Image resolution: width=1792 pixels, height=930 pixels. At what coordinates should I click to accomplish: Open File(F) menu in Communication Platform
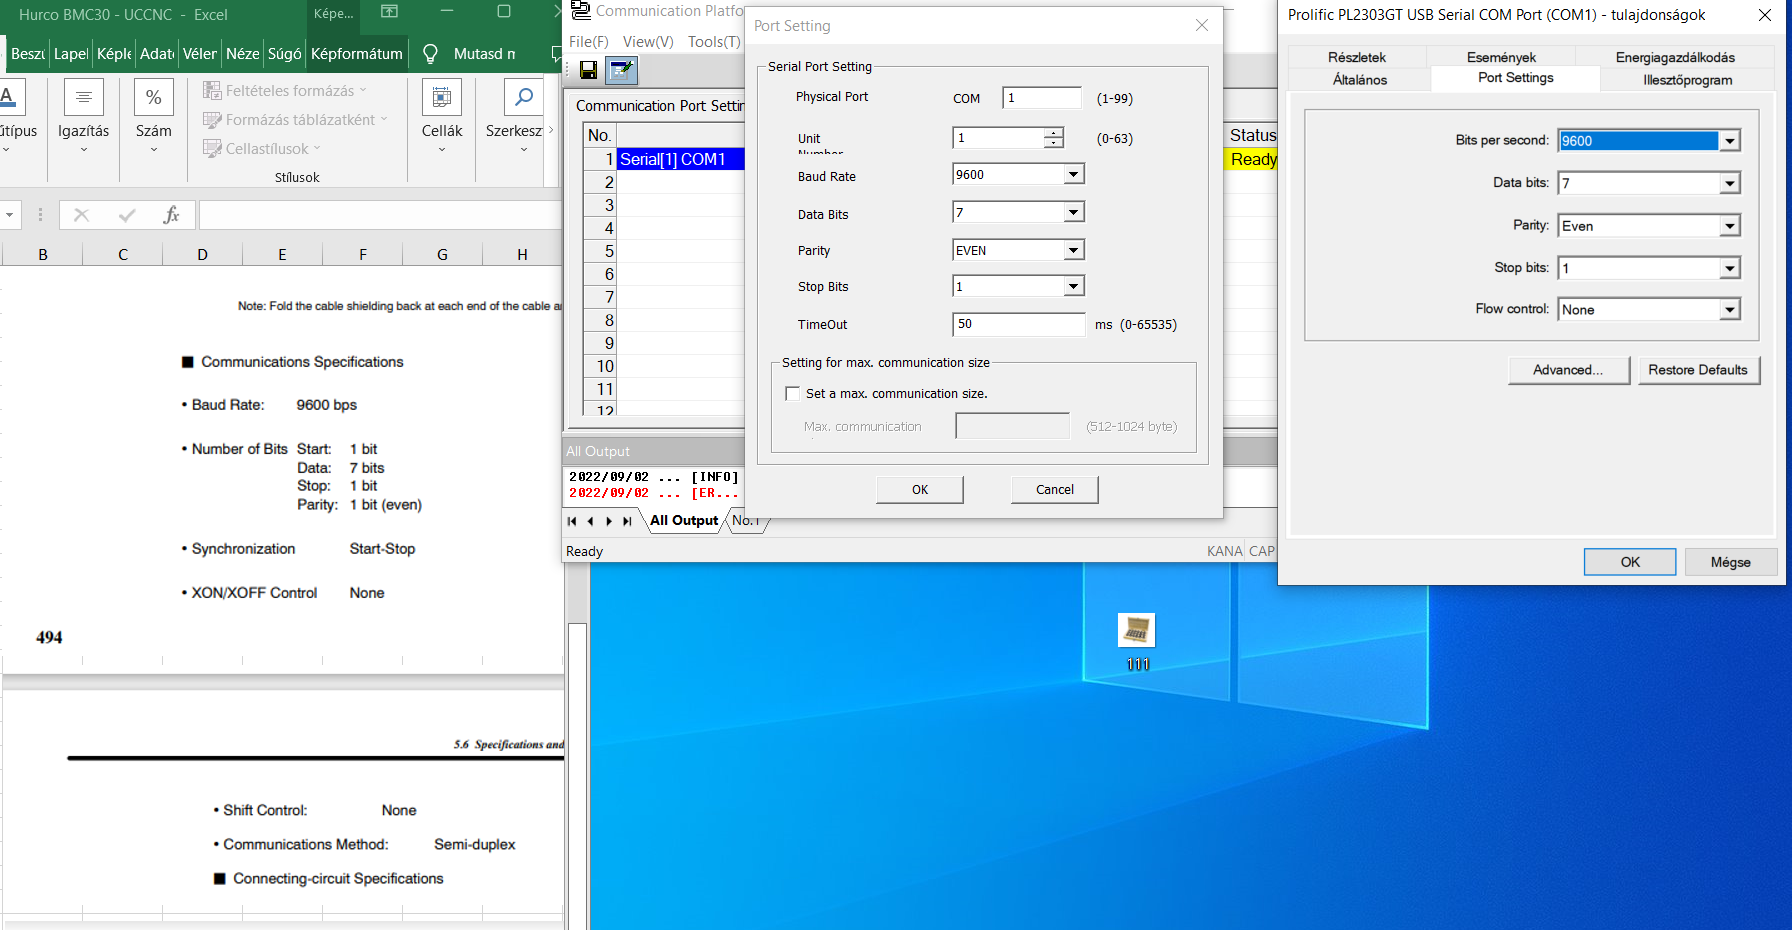[589, 41]
